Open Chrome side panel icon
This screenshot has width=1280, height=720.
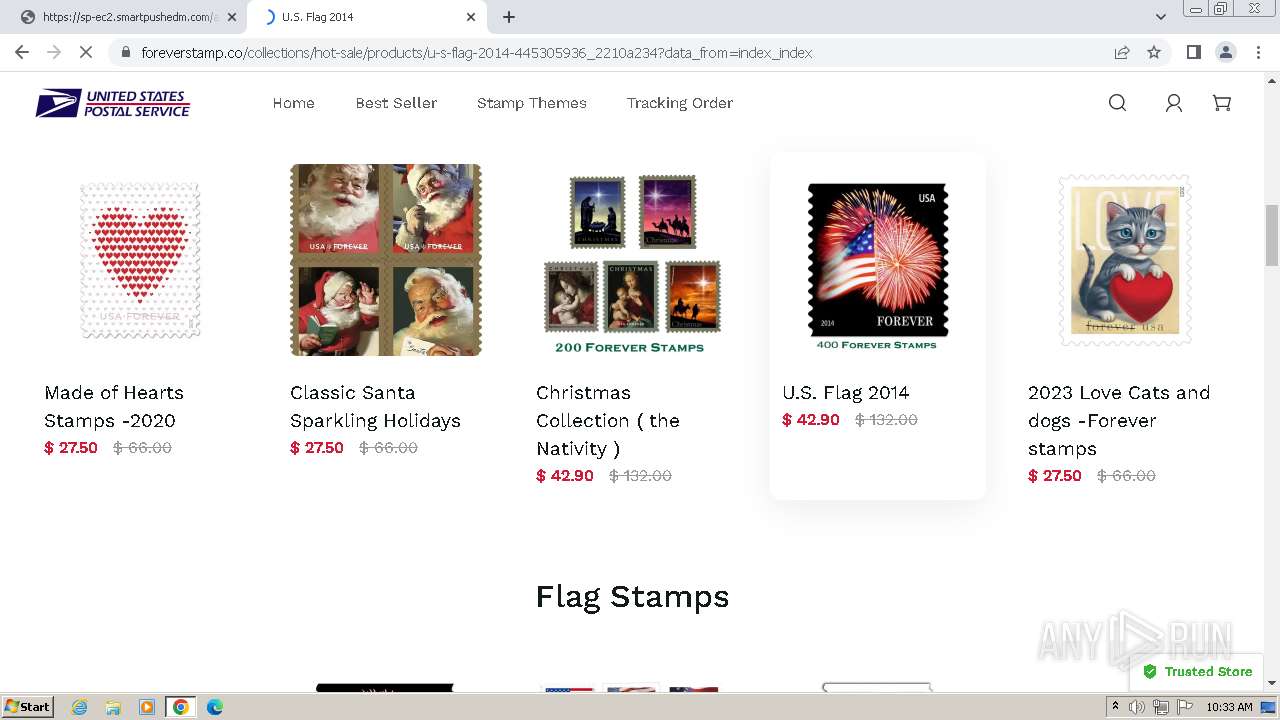click(x=1193, y=52)
